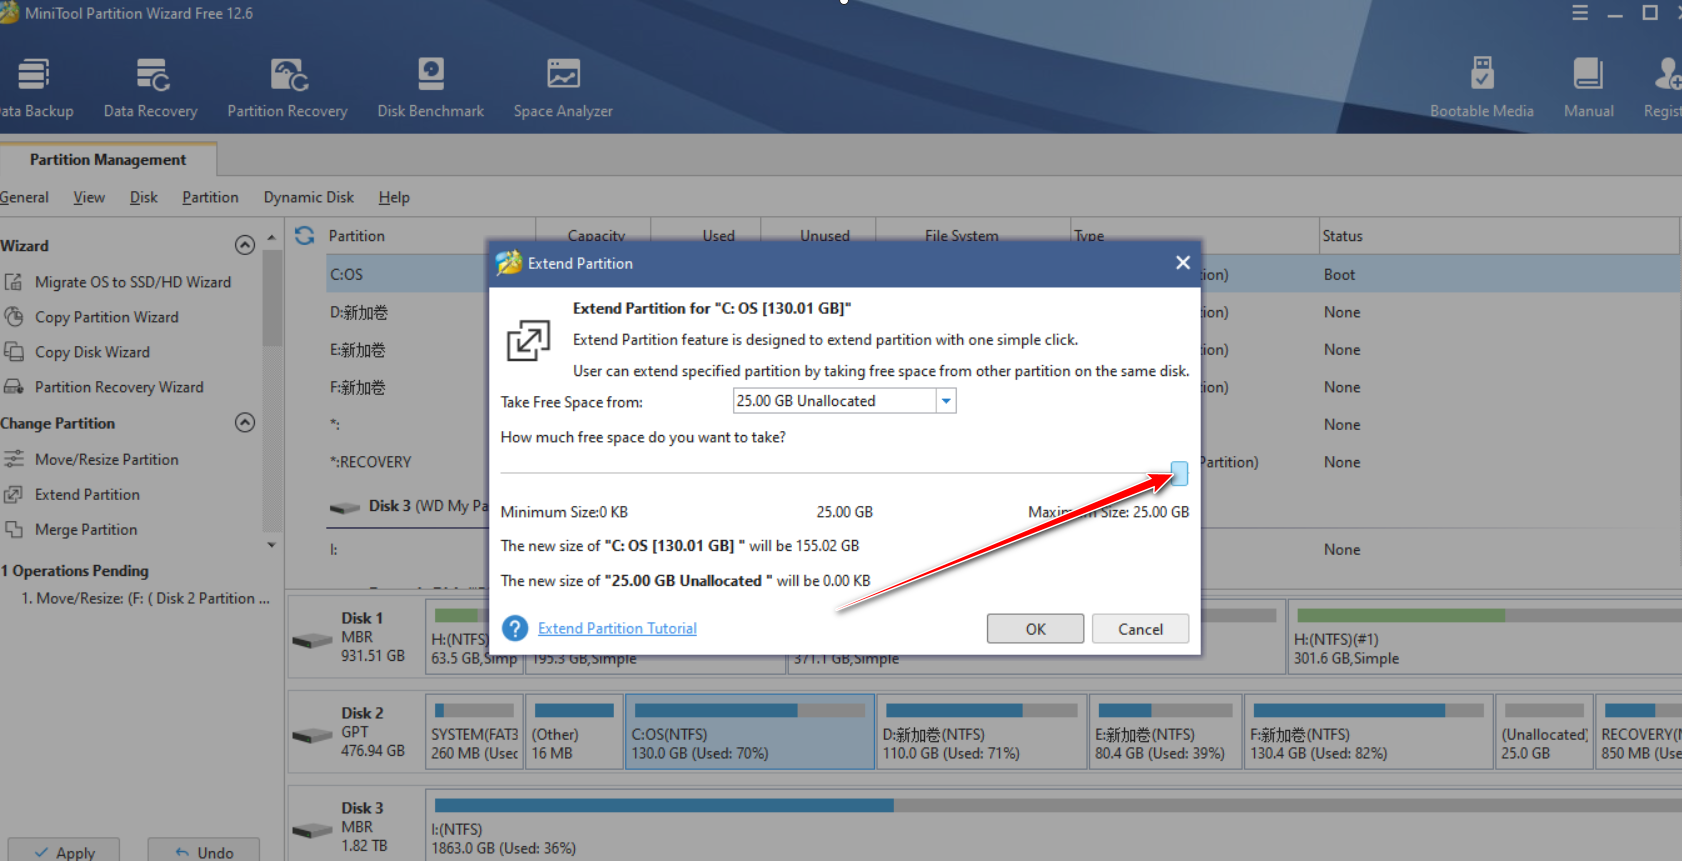Click the Copy Disk Wizard icon
The width and height of the screenshot is (1682, 861).
[14, 352]
